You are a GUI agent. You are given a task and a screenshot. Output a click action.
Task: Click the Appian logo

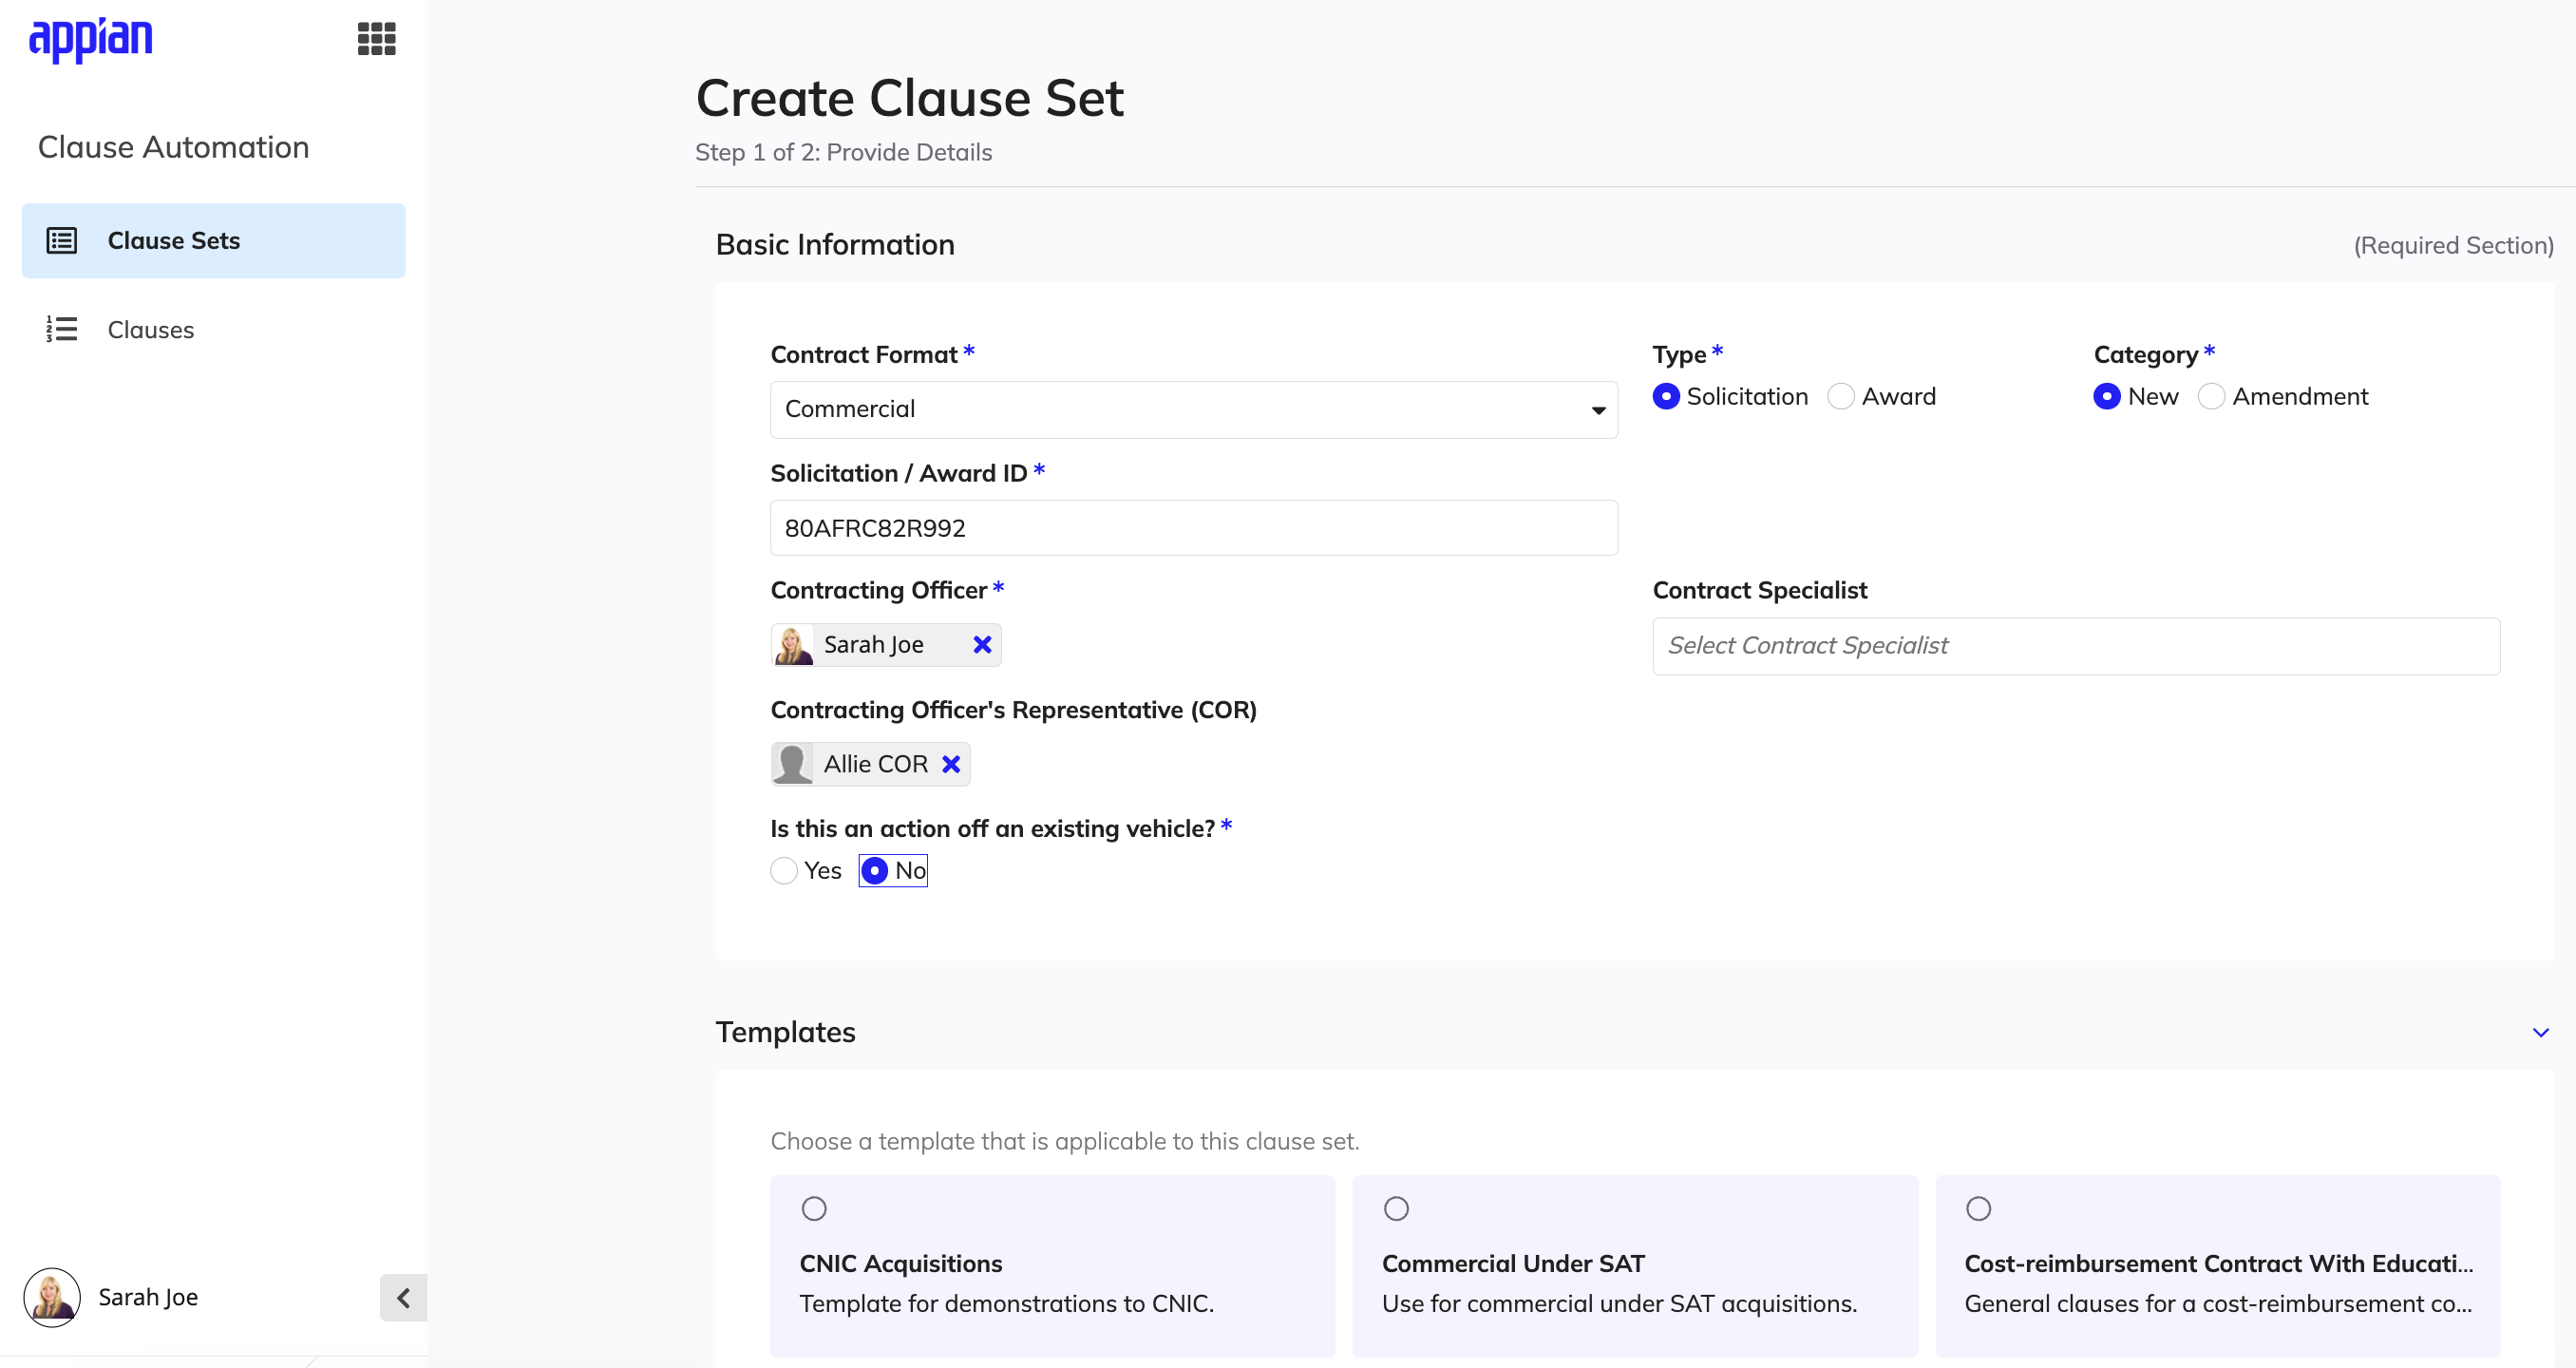click(91, 40)
